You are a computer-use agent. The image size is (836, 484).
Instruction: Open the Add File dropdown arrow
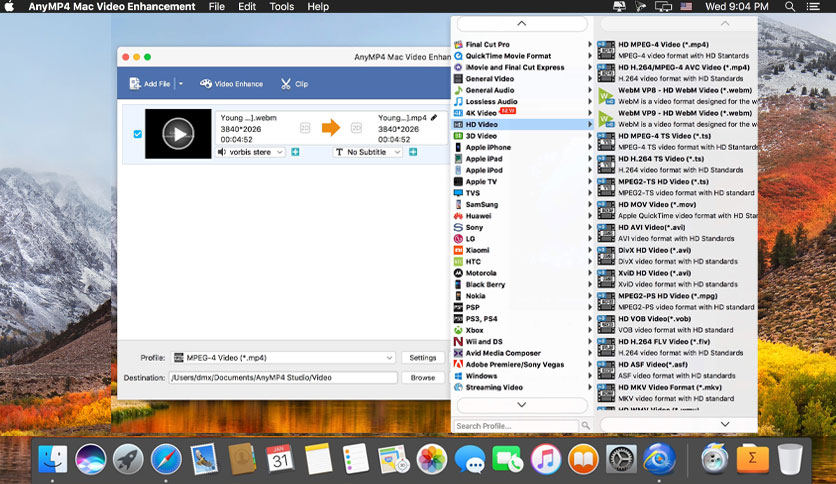click(x=181, y=84)
